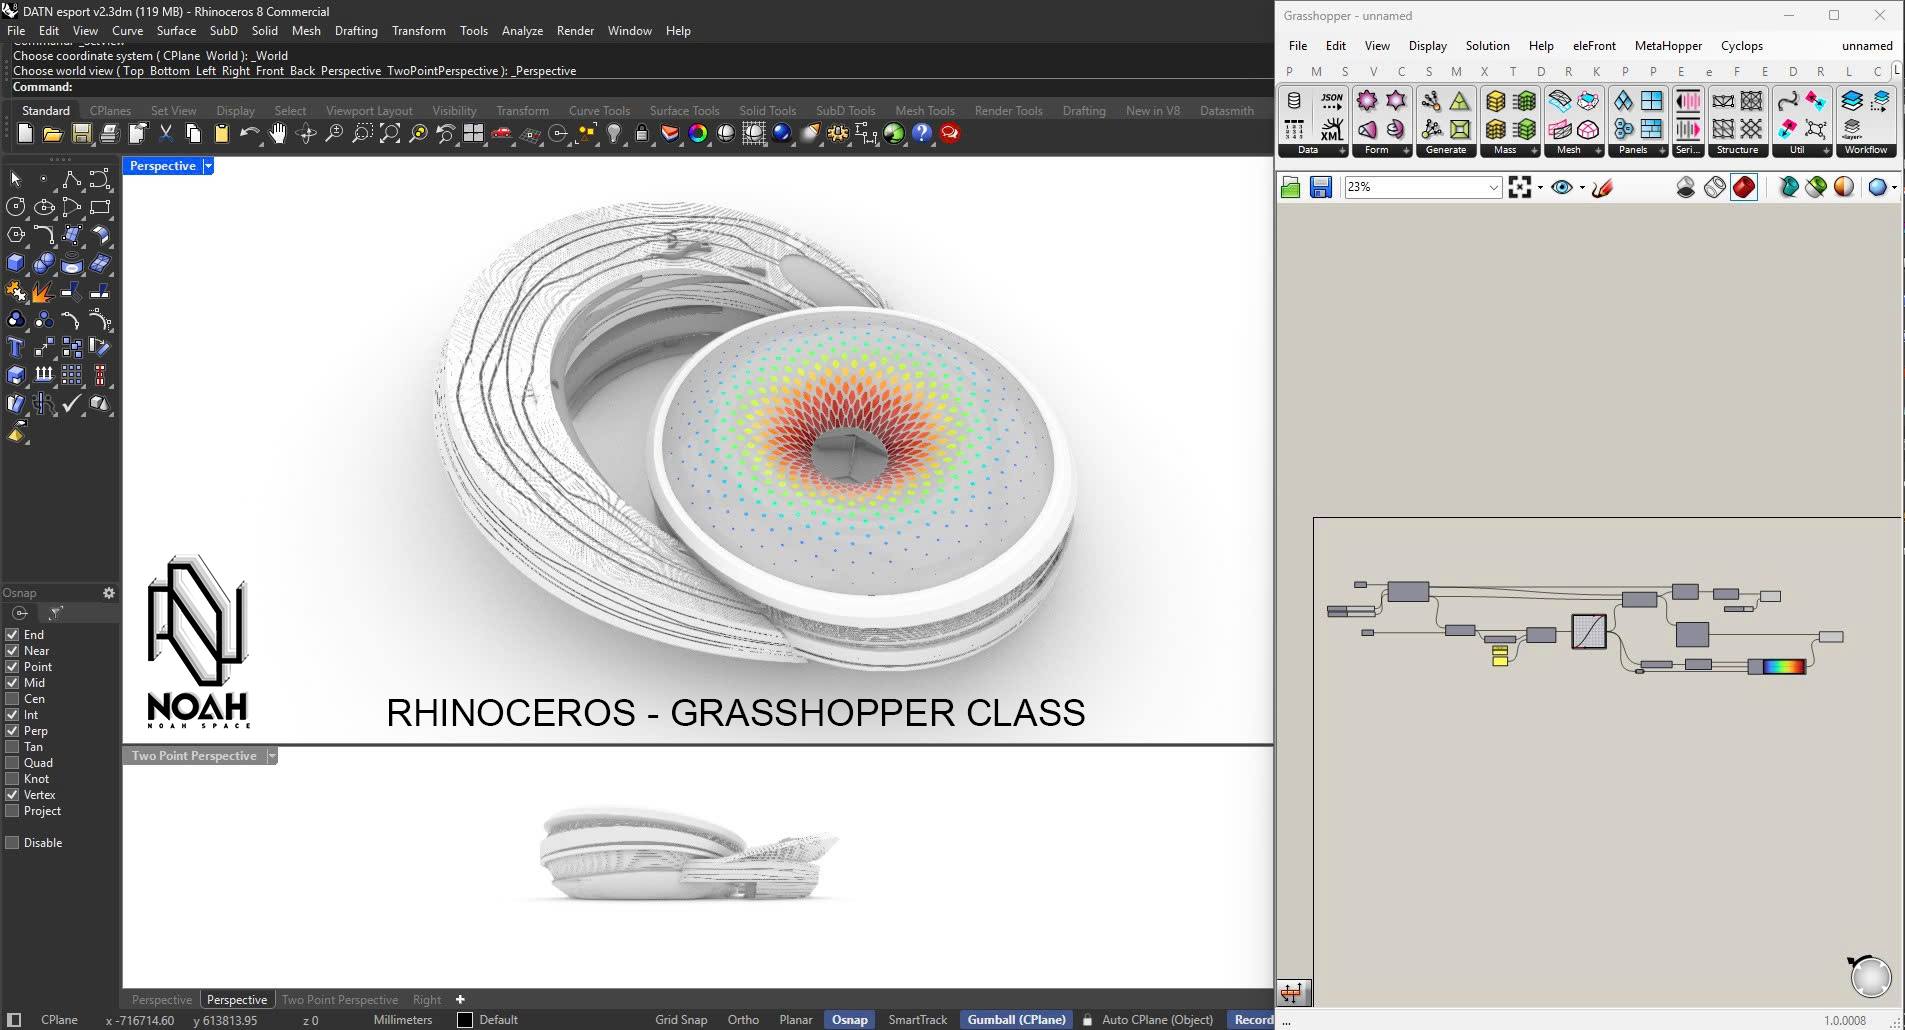1905x1030 pixels.
Task: Select the Text object tool in left sidebar
Action: [15, 348]
